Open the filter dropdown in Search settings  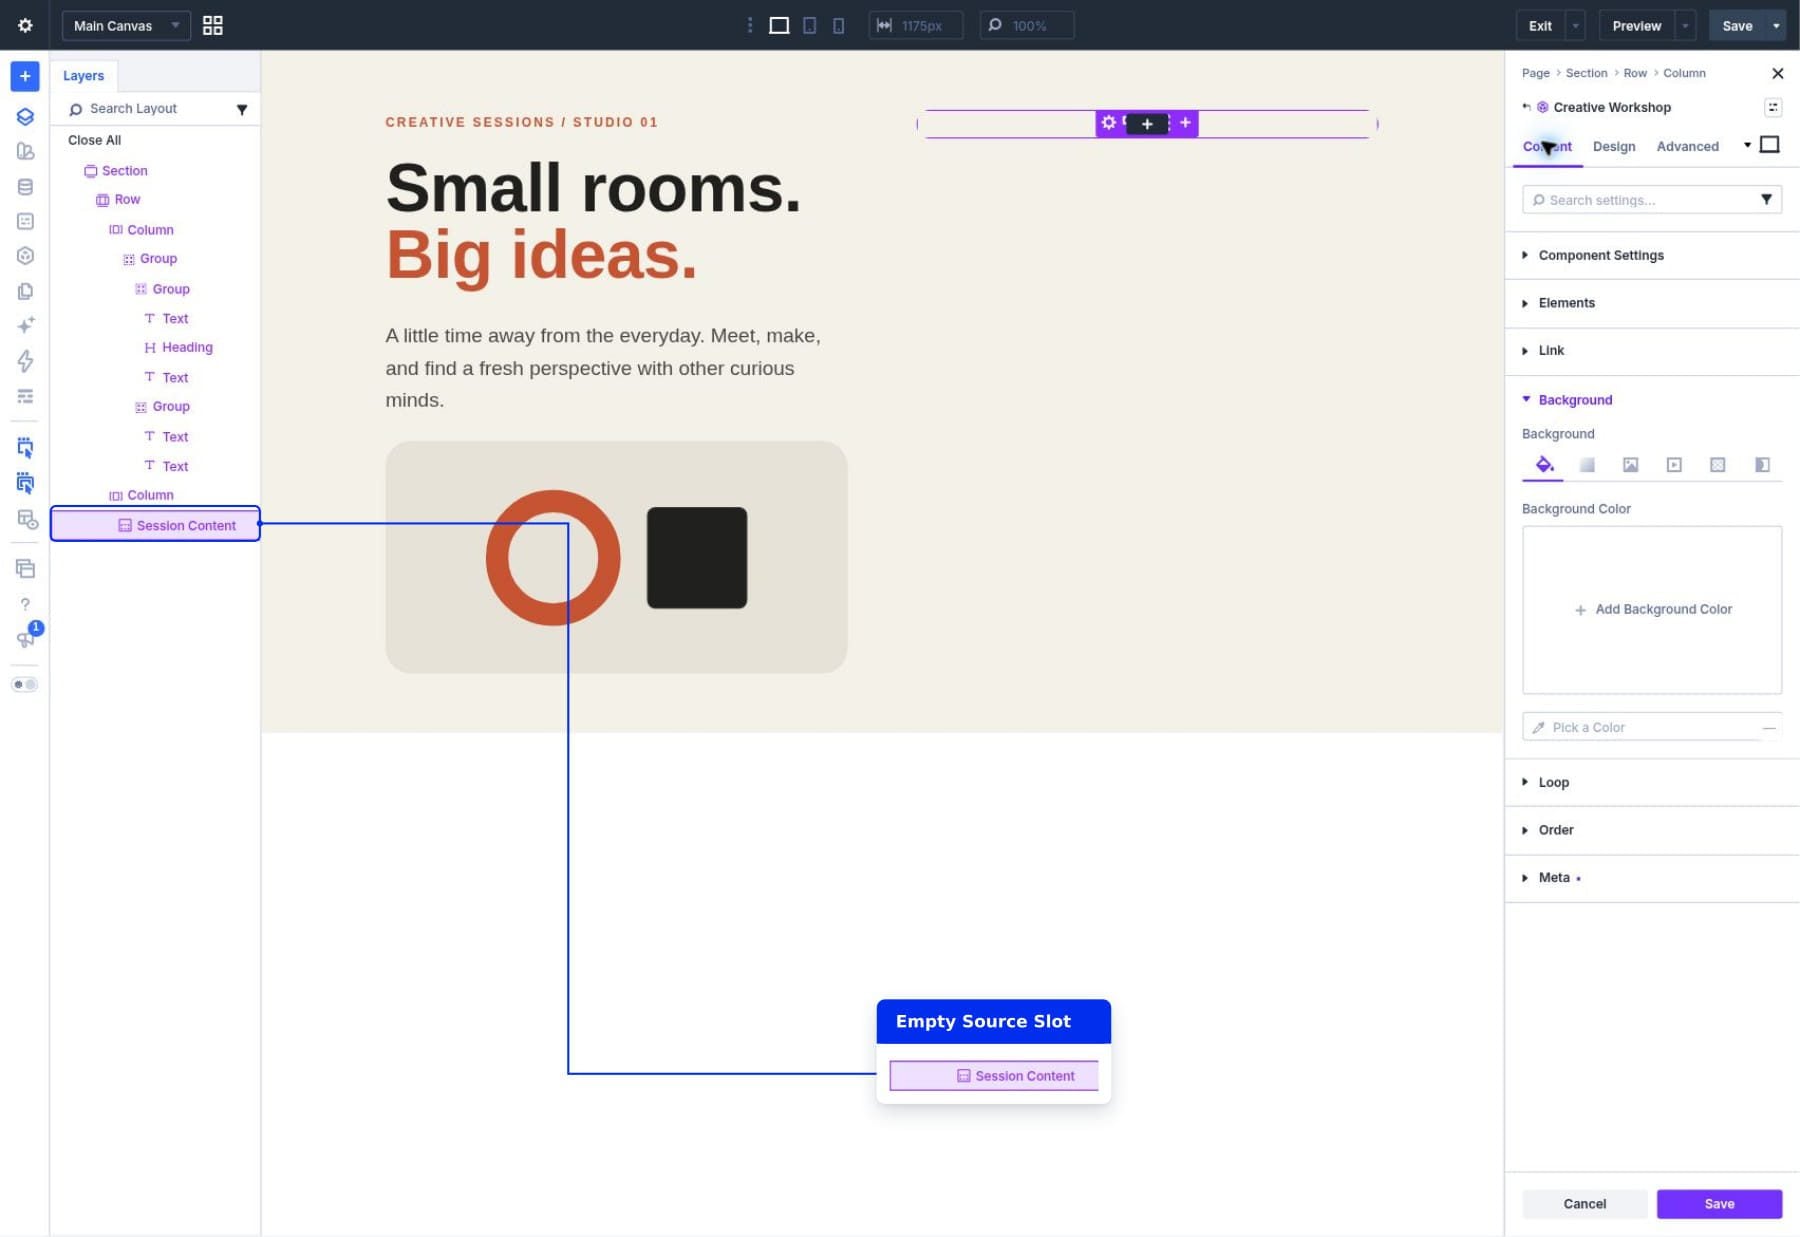click(1766, 200)
